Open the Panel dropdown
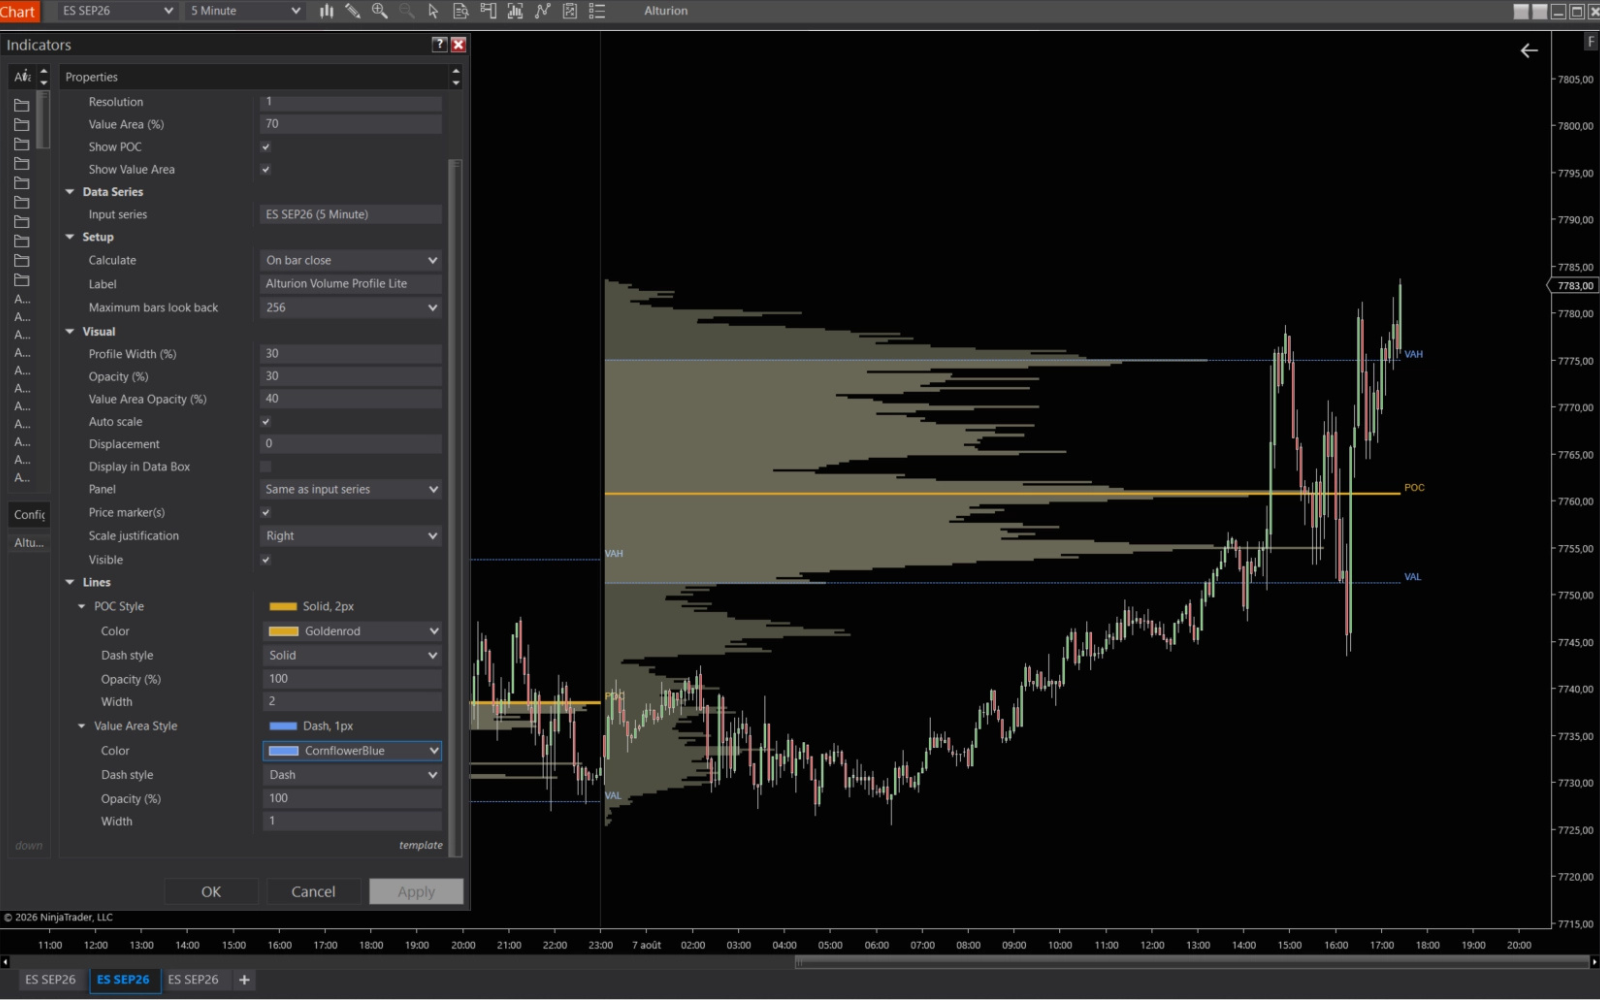The height and width of the screenshot is (1000, 1600). tap(351, 489)
